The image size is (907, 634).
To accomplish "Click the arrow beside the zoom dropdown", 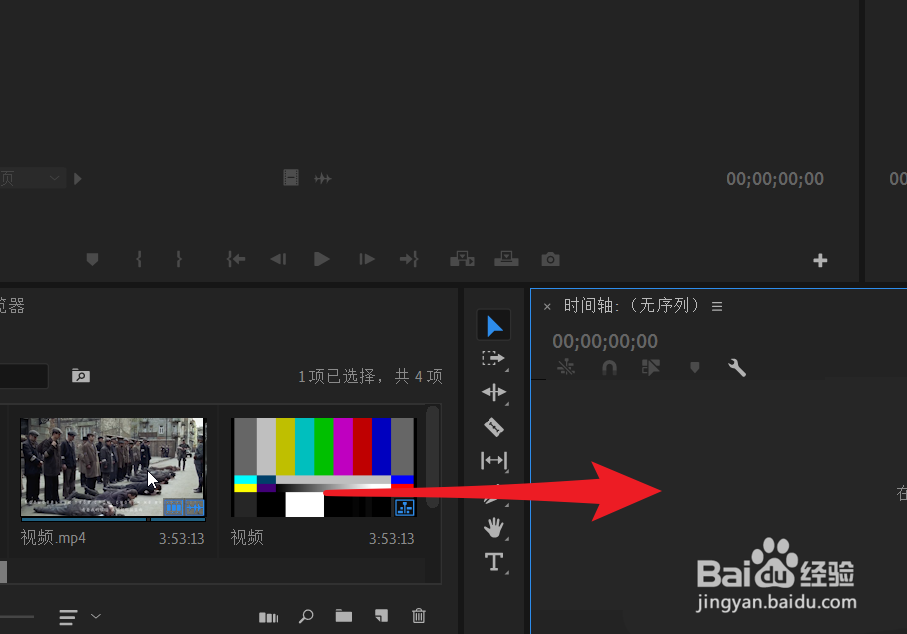I will [x=78, y=179].
